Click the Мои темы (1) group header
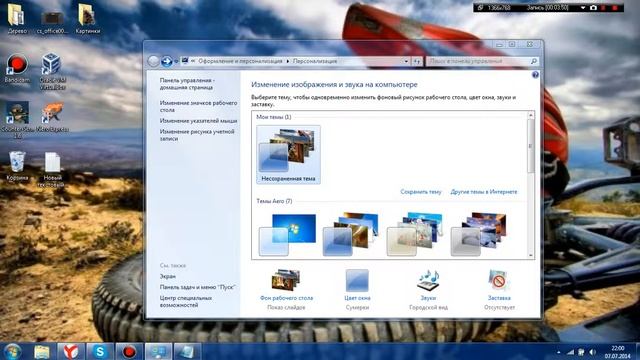The height and width of the screenshot is (360, 640). click(273, 117)
